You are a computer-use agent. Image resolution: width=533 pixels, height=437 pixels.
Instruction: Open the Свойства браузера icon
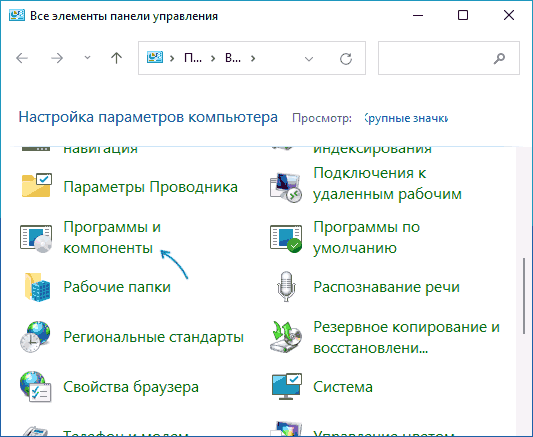pos(35,387)
